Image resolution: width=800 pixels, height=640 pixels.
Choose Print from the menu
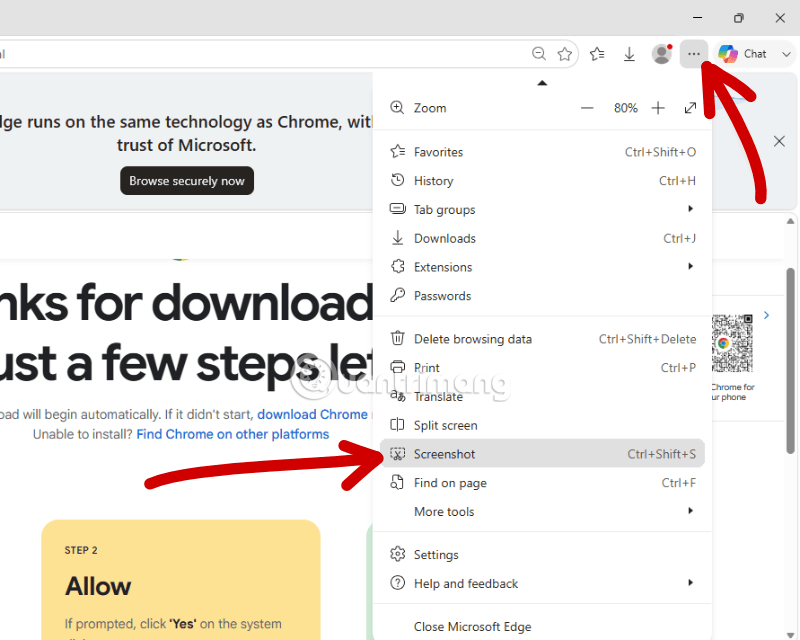click(x=542, y=367)
